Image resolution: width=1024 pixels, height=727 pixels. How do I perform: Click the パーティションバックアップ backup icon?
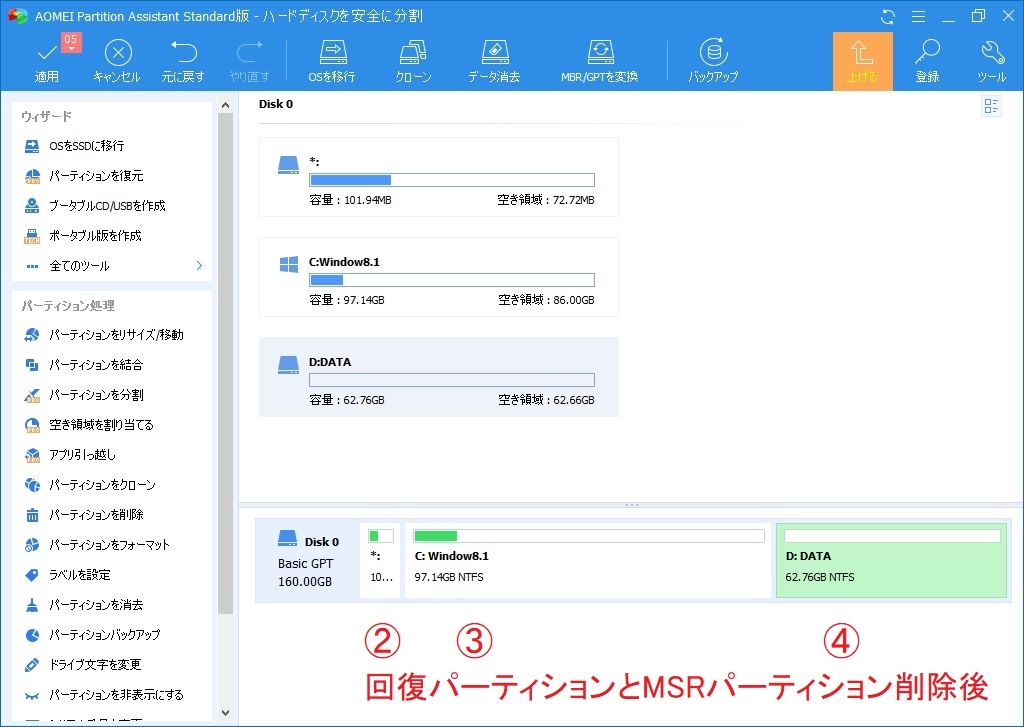[x=32, y=634]
